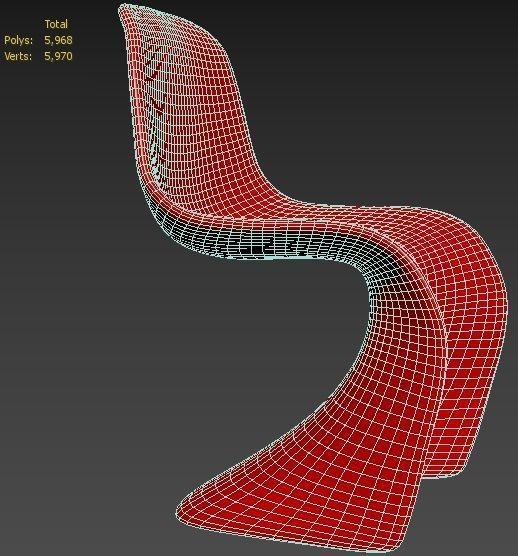518x556 pixels.
Task: Click the 'Polys:' label in viewport stats
Action: [18, 40]
